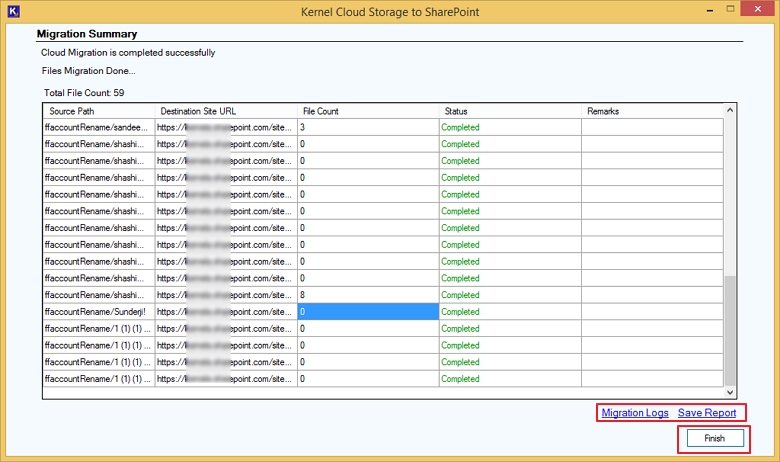Click the File Count column header
780x462 pixels.
[368, 111]
